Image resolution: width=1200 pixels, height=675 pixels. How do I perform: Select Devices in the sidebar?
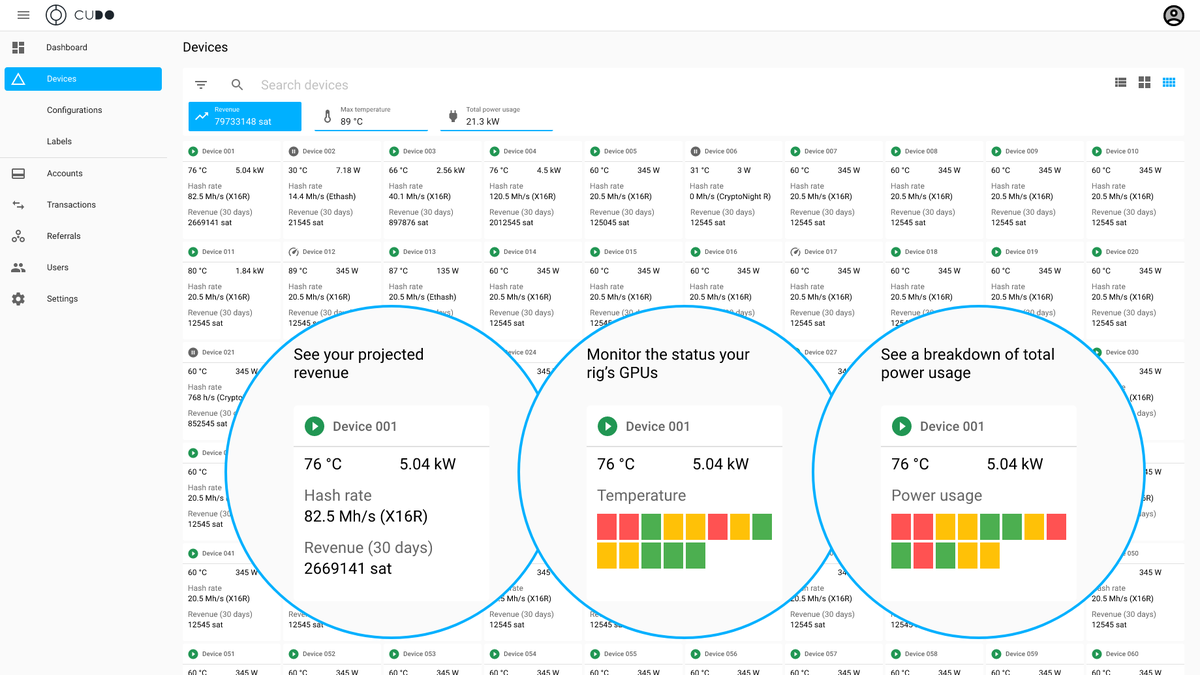pos(83,79)
